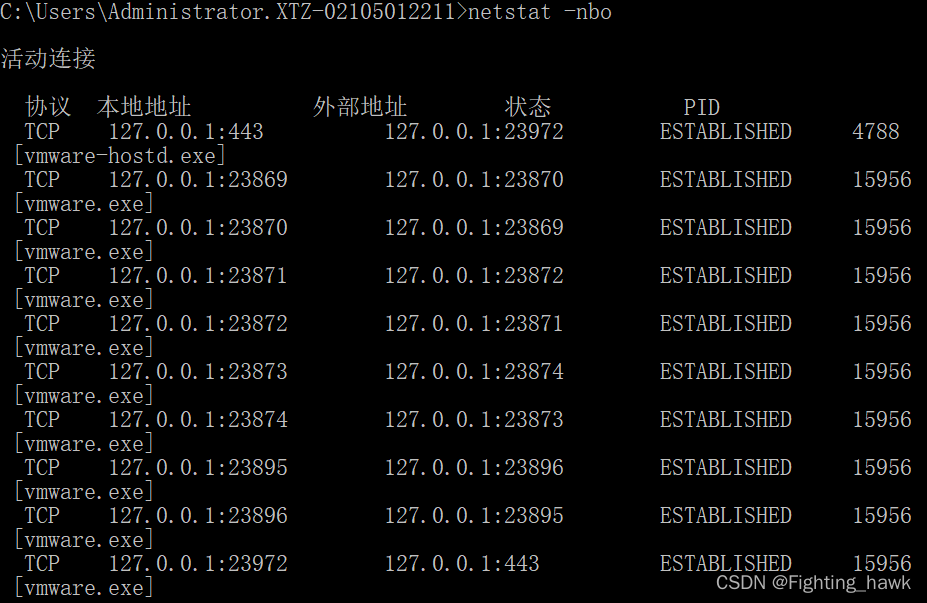Click ESTABLISHED in the local 127.0.0.1:23895 row
This screenshot has width=927, height=603.
[x=725, y=468]
